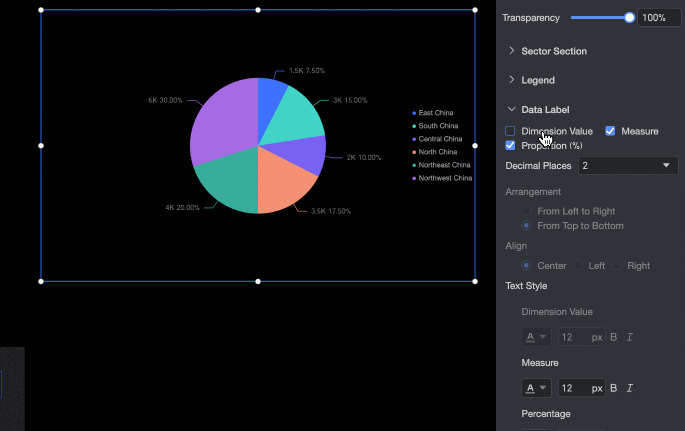Select From Left to Right arrangement
Screen dimensions: 685x431
(x=526, y=211)
